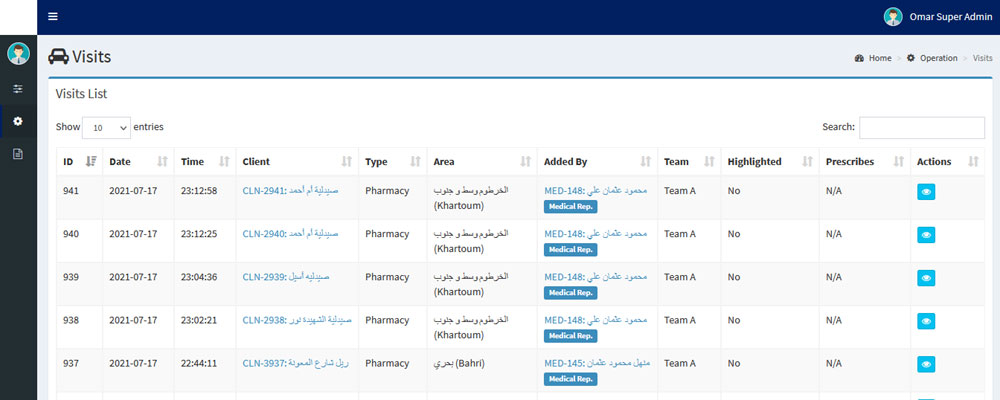Screen dimensions: 1000x400
Task: Open MED-145 user link in row 937
Action: tap(597, 363)
